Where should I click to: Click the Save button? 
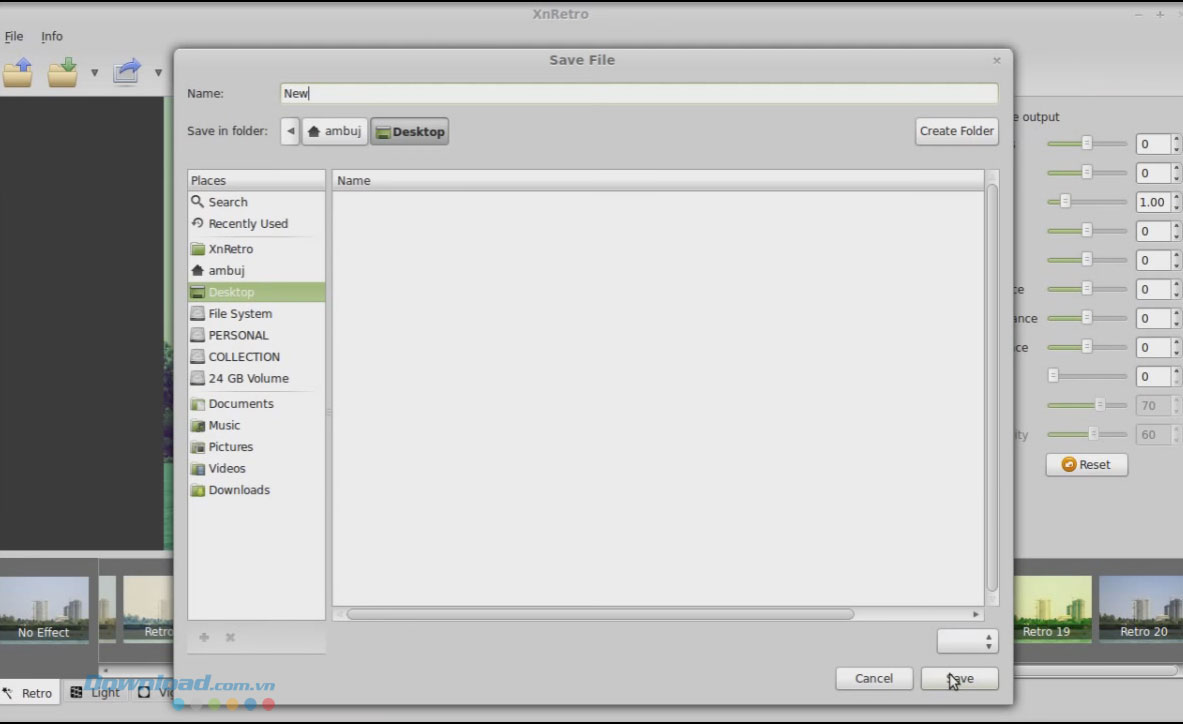point(959,678)
